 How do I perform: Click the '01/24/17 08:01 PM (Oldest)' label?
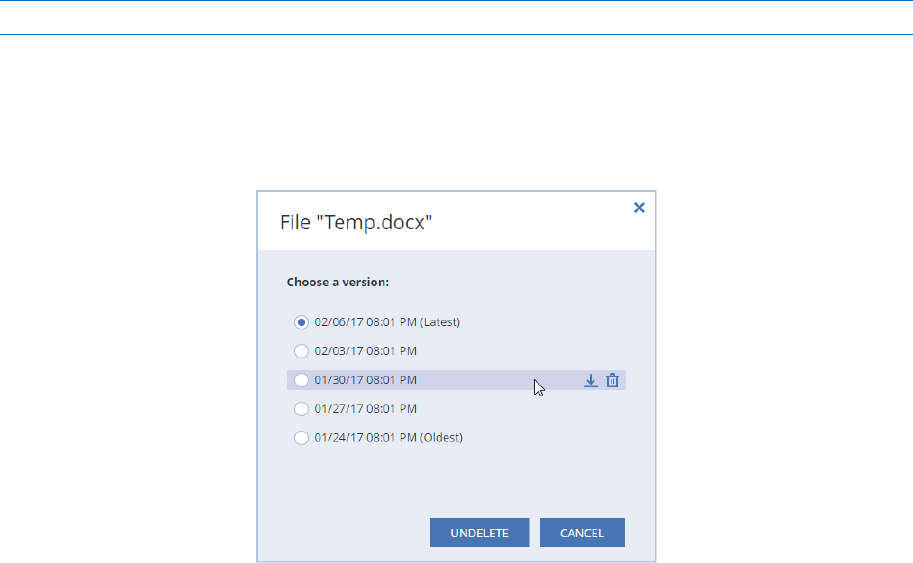[x=388, y=438]
